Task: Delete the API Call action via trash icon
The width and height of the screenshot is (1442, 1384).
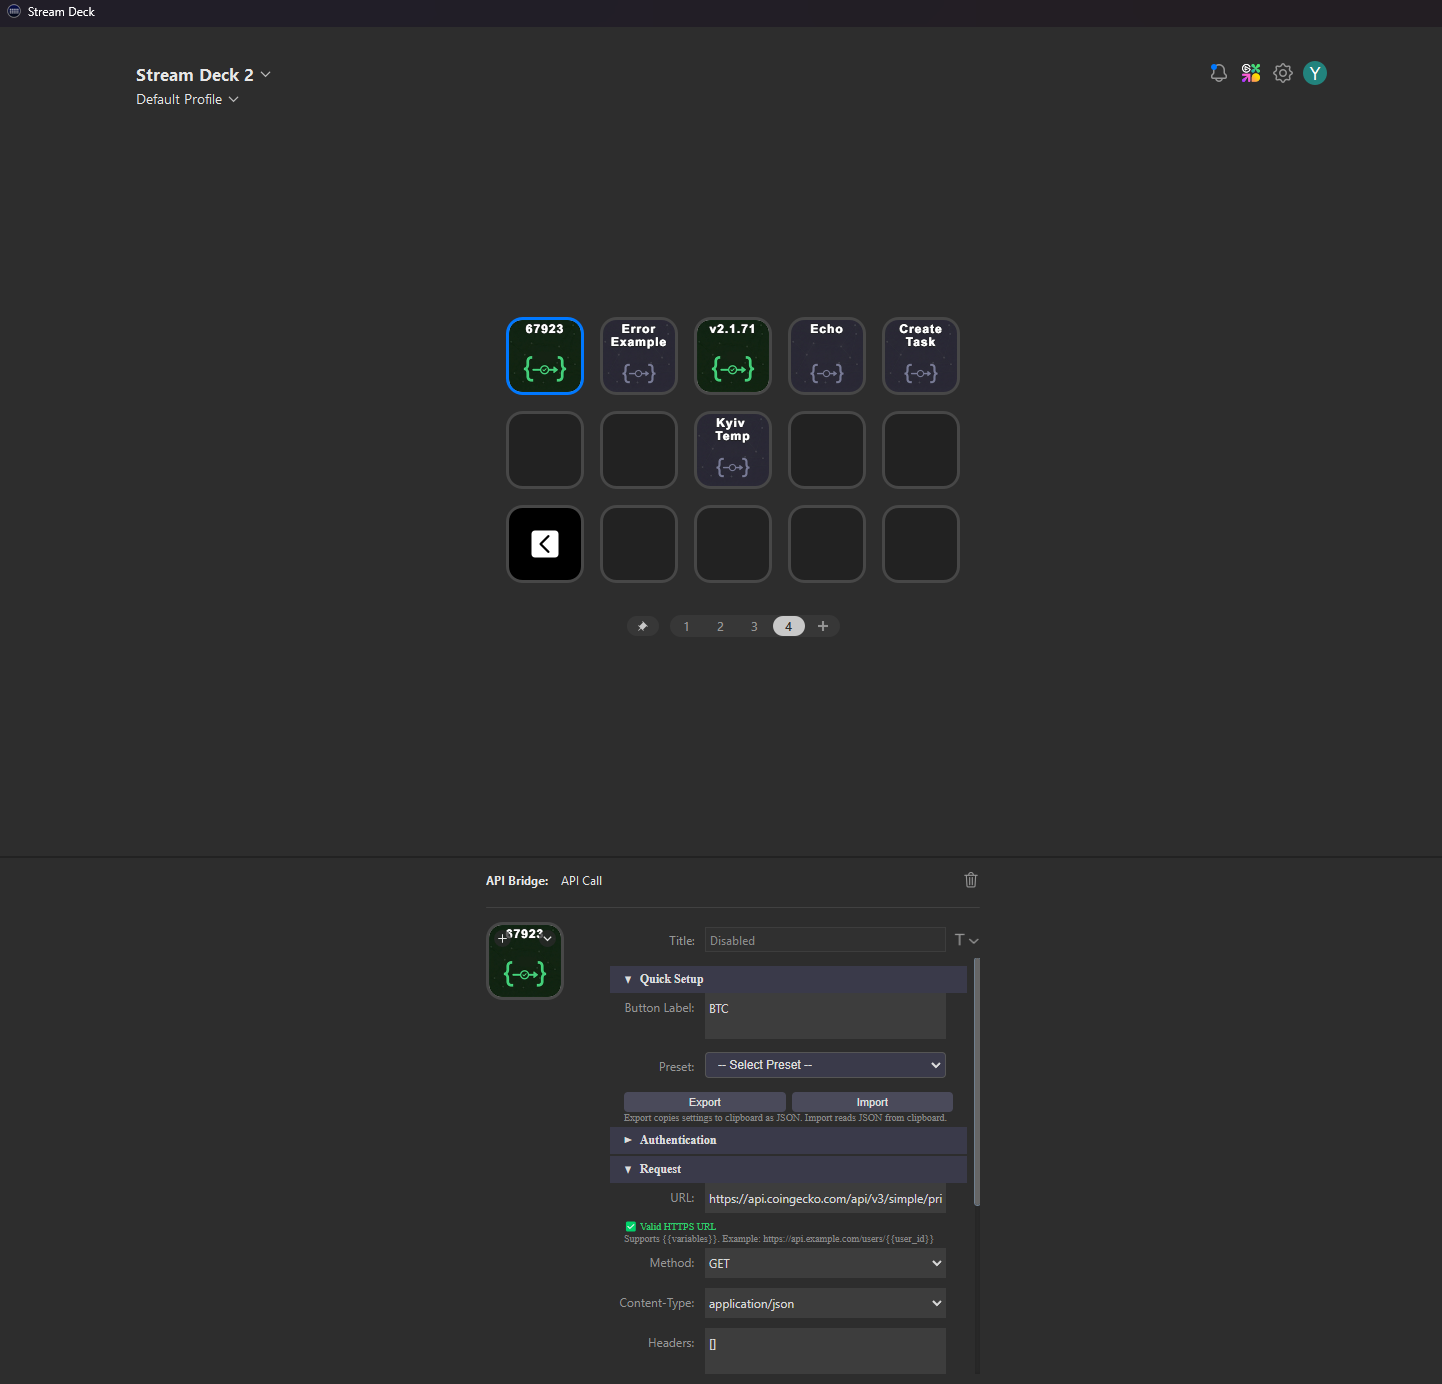Action: tap(970, 880)
